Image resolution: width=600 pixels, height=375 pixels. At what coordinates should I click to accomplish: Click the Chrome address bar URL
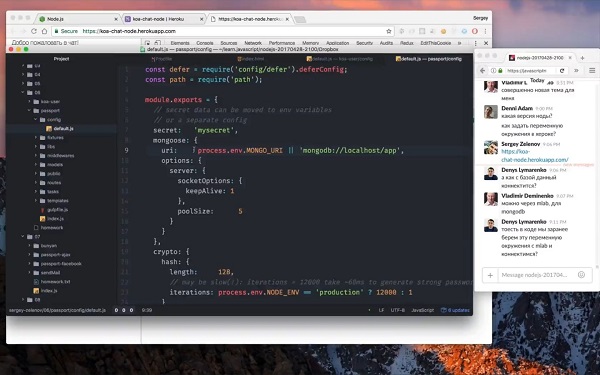point(129,31)
